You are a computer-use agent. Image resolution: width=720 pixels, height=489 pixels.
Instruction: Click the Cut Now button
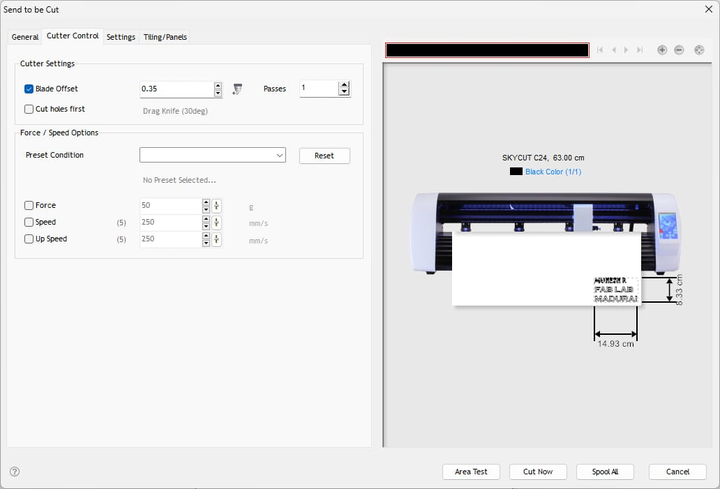[538, 472]
